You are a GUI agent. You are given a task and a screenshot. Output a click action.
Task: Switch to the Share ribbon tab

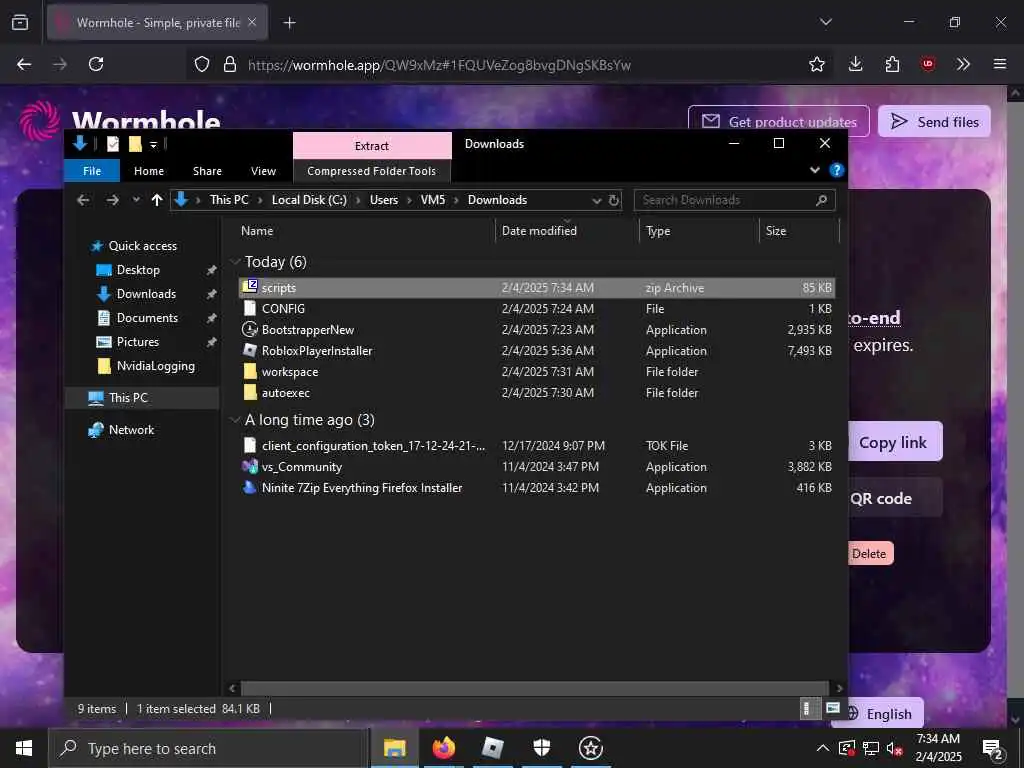[207, 171]
